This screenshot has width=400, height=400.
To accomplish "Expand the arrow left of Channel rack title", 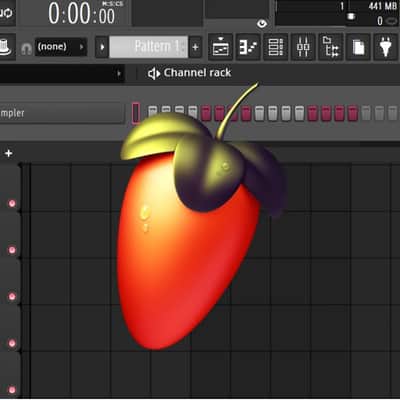I will click(119, 73).
